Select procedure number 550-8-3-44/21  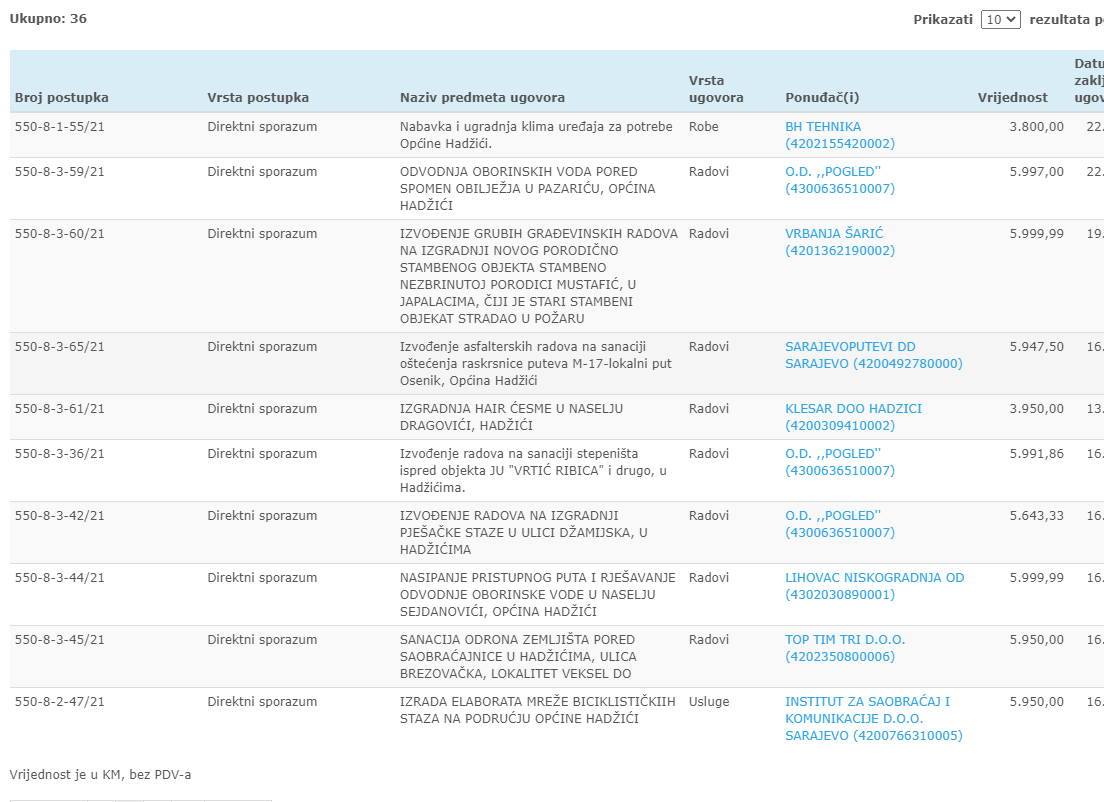(x=59, y=577)
